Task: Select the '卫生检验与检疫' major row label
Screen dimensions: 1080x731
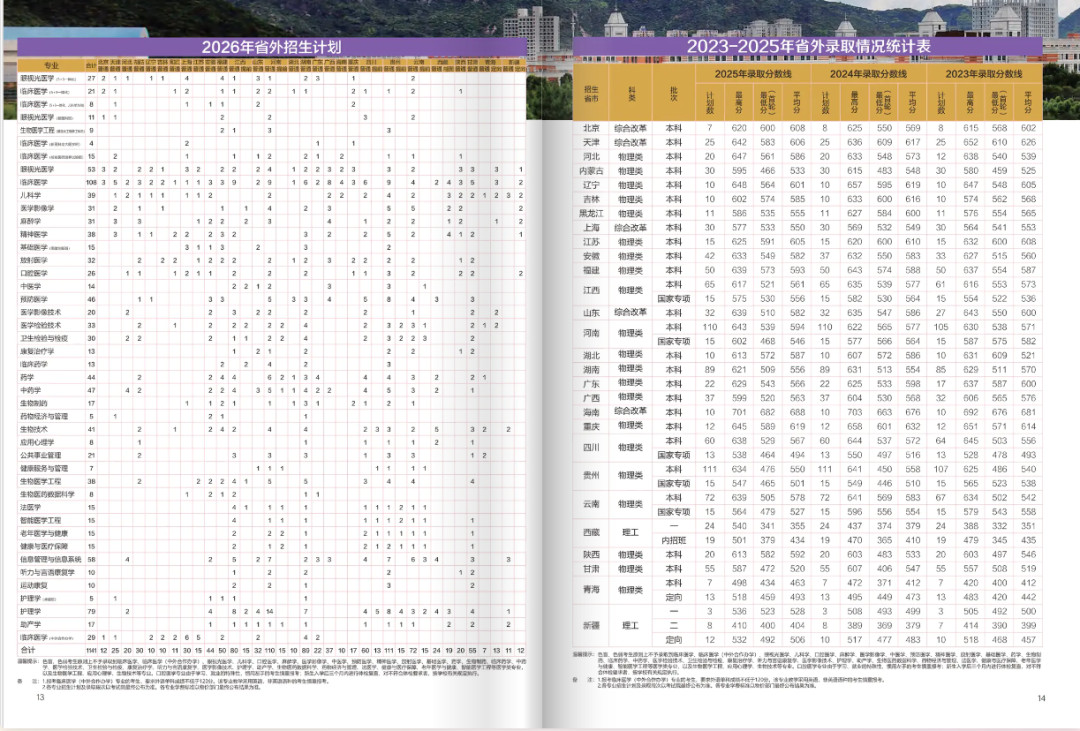Action: tap(44, 338)
